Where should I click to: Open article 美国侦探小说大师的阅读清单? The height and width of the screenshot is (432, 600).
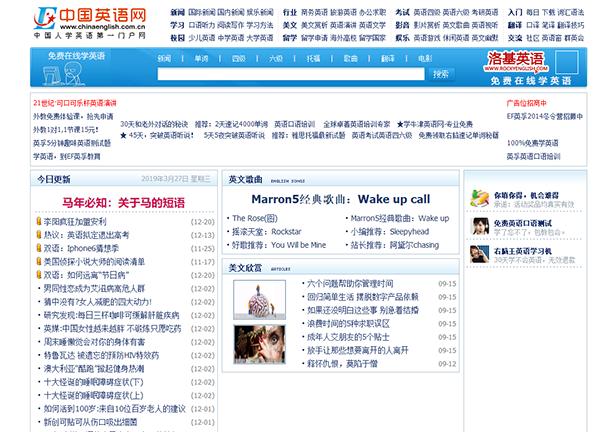(94, 262)
